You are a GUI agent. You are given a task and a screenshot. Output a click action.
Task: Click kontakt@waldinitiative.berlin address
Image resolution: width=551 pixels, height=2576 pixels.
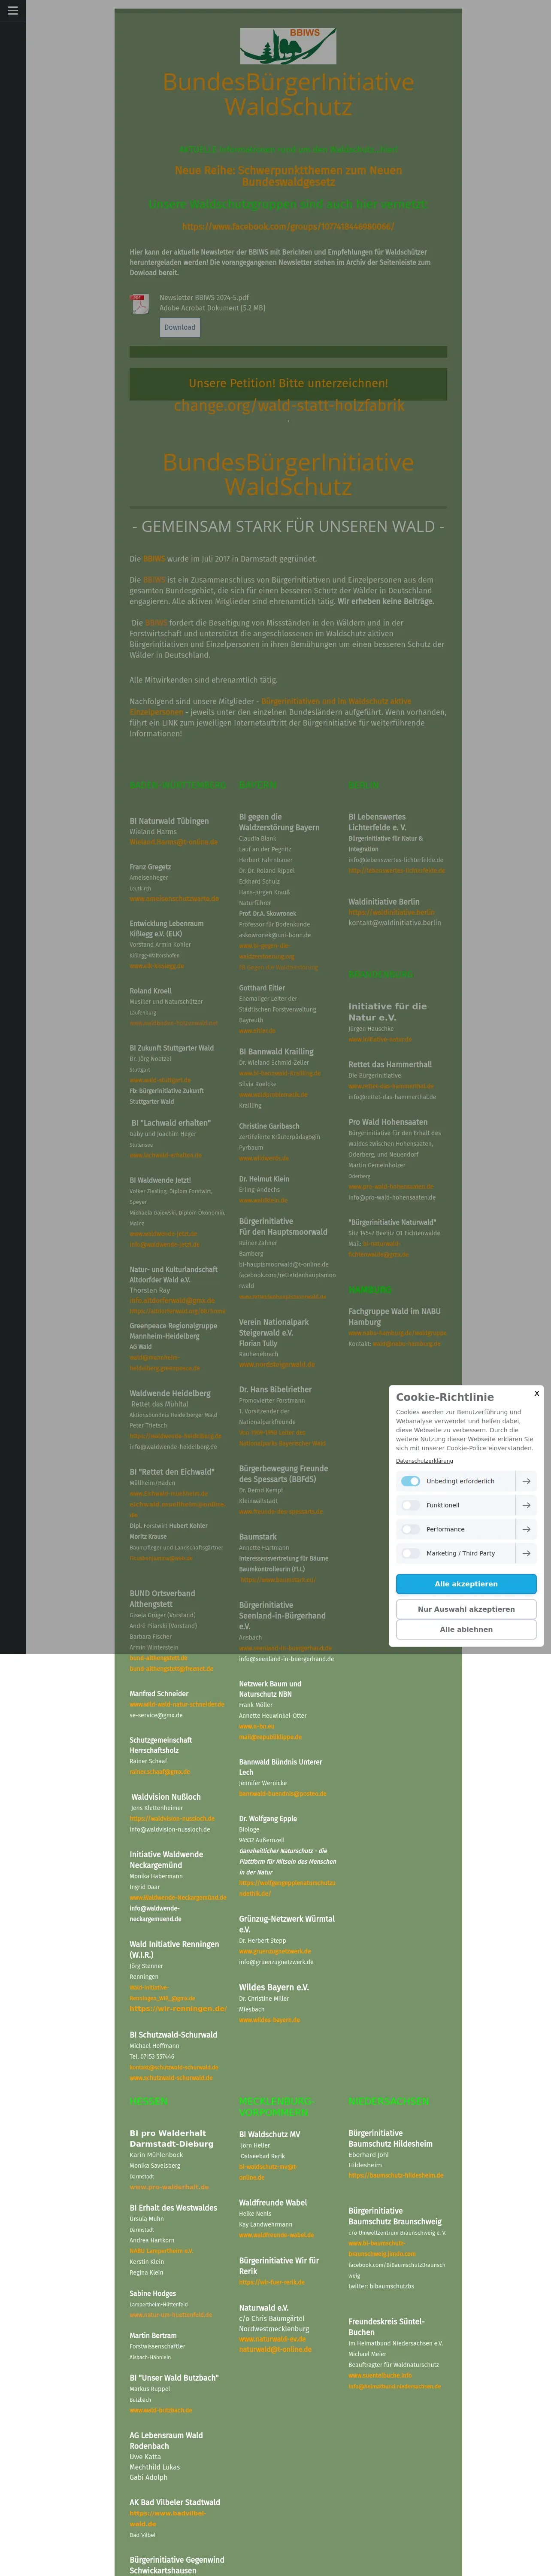(x=394, y=923)
